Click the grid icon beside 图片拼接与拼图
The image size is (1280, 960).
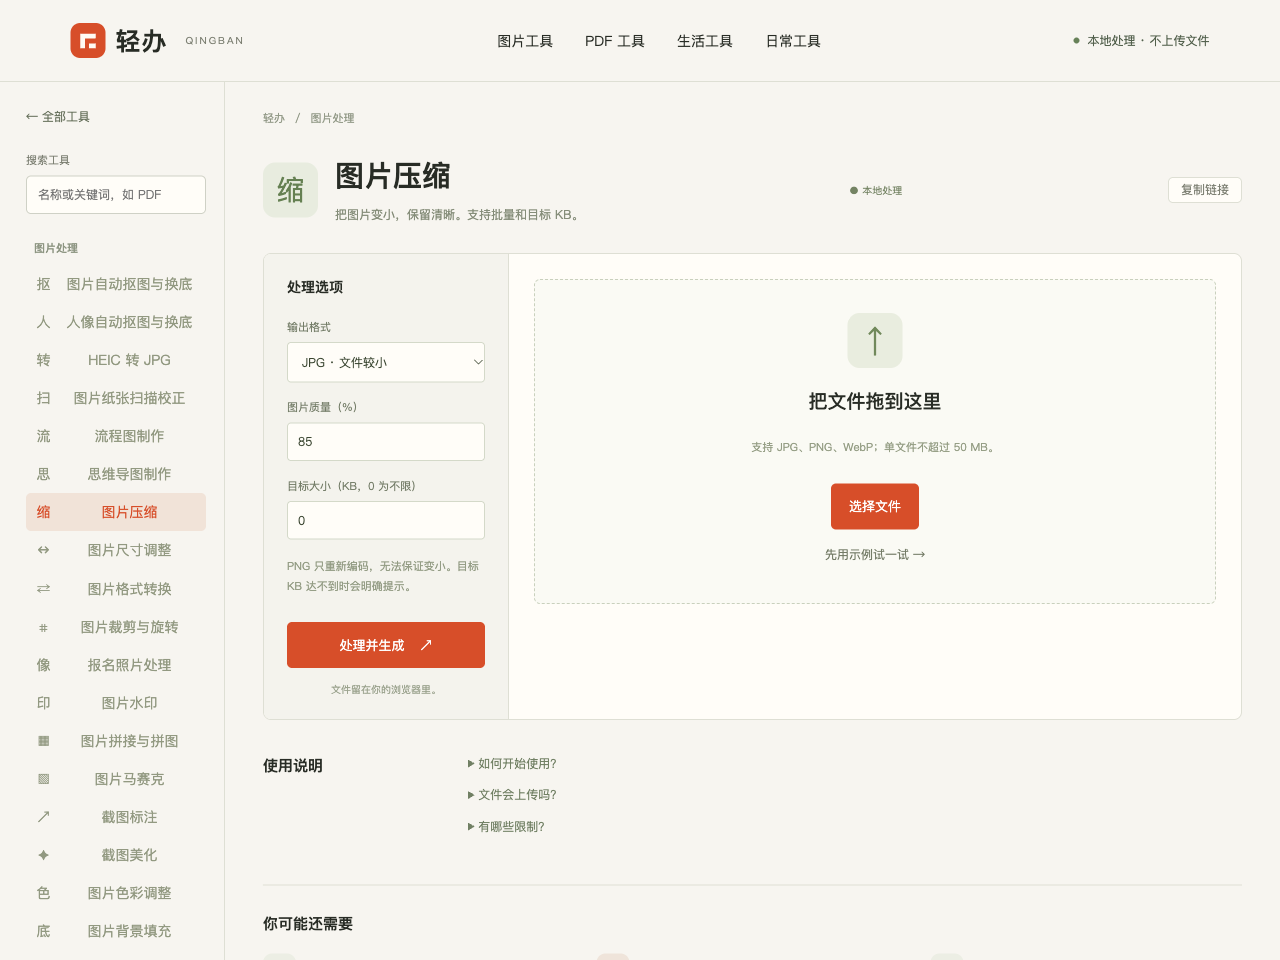click(x=43, y=741)
